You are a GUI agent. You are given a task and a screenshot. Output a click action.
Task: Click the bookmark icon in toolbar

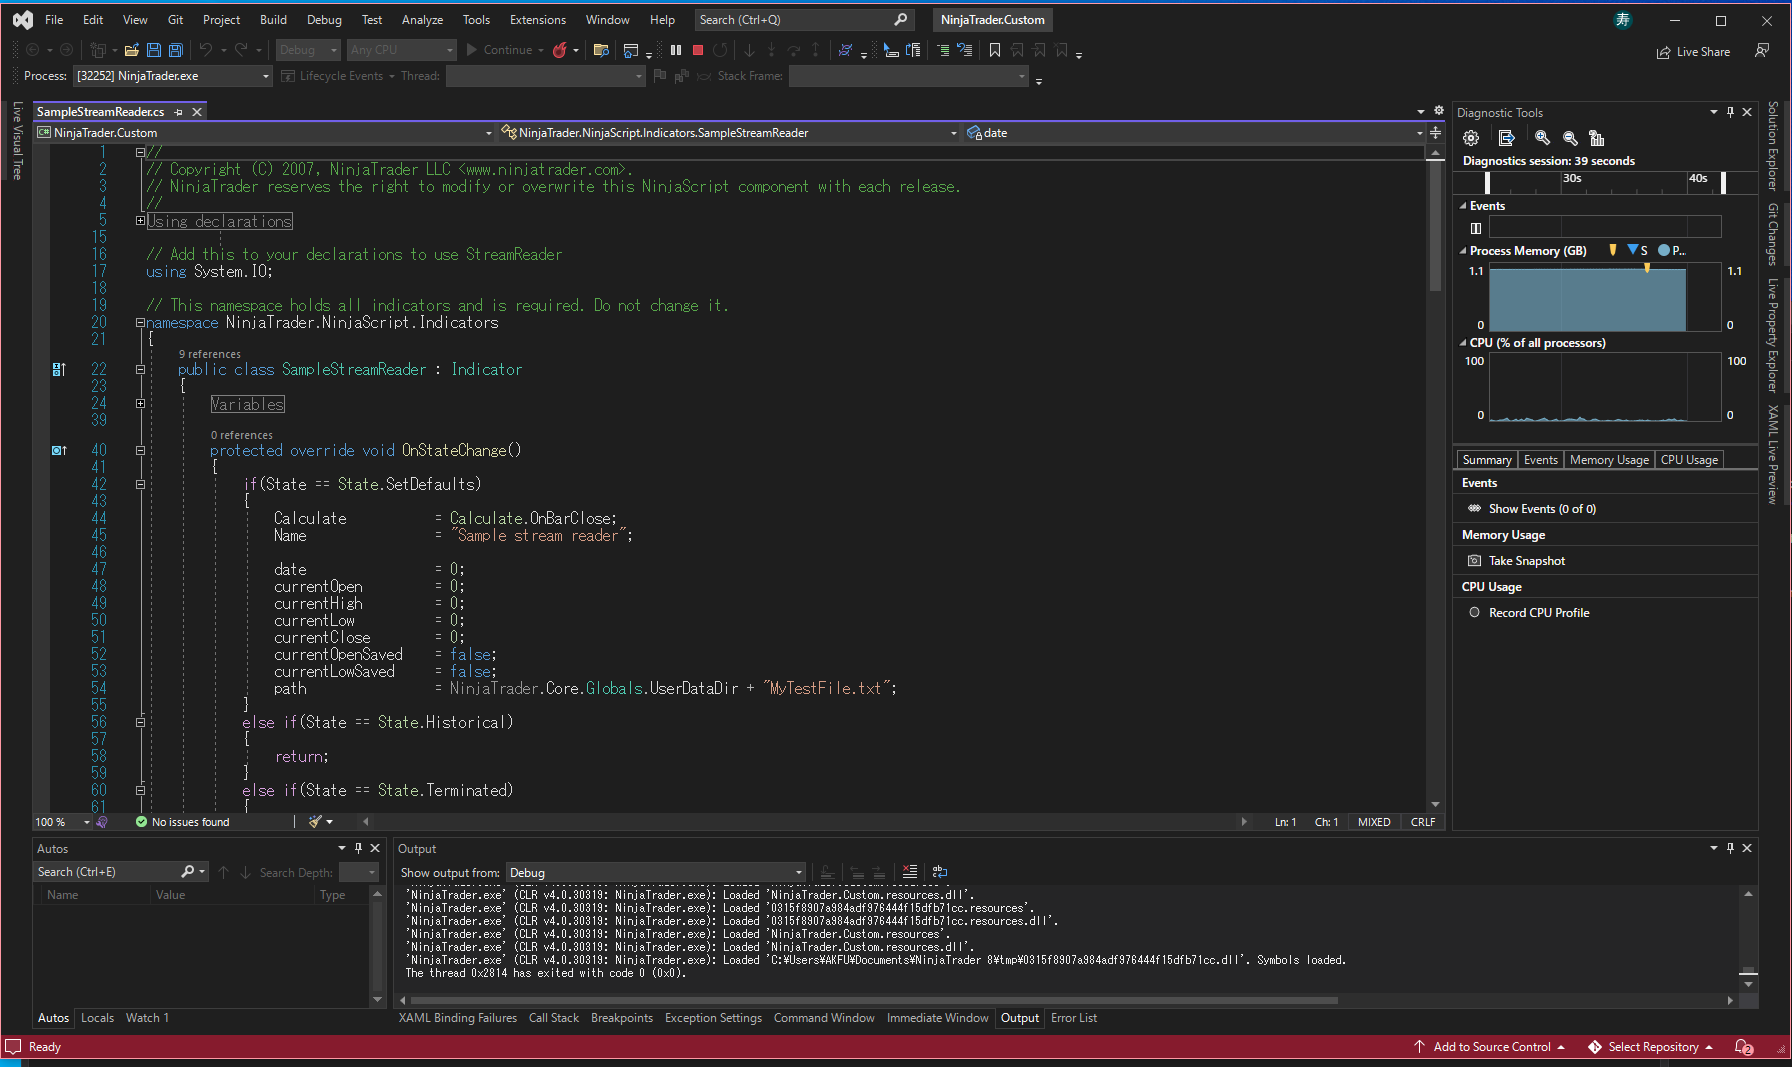click(994, 50)
